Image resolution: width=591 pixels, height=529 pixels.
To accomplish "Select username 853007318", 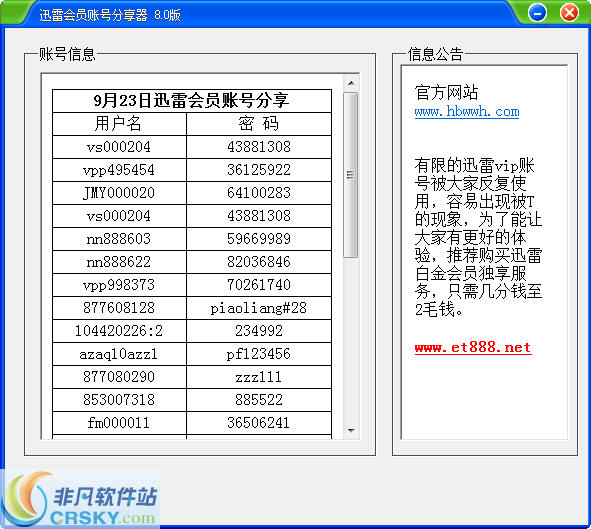I will pos(118,400).
